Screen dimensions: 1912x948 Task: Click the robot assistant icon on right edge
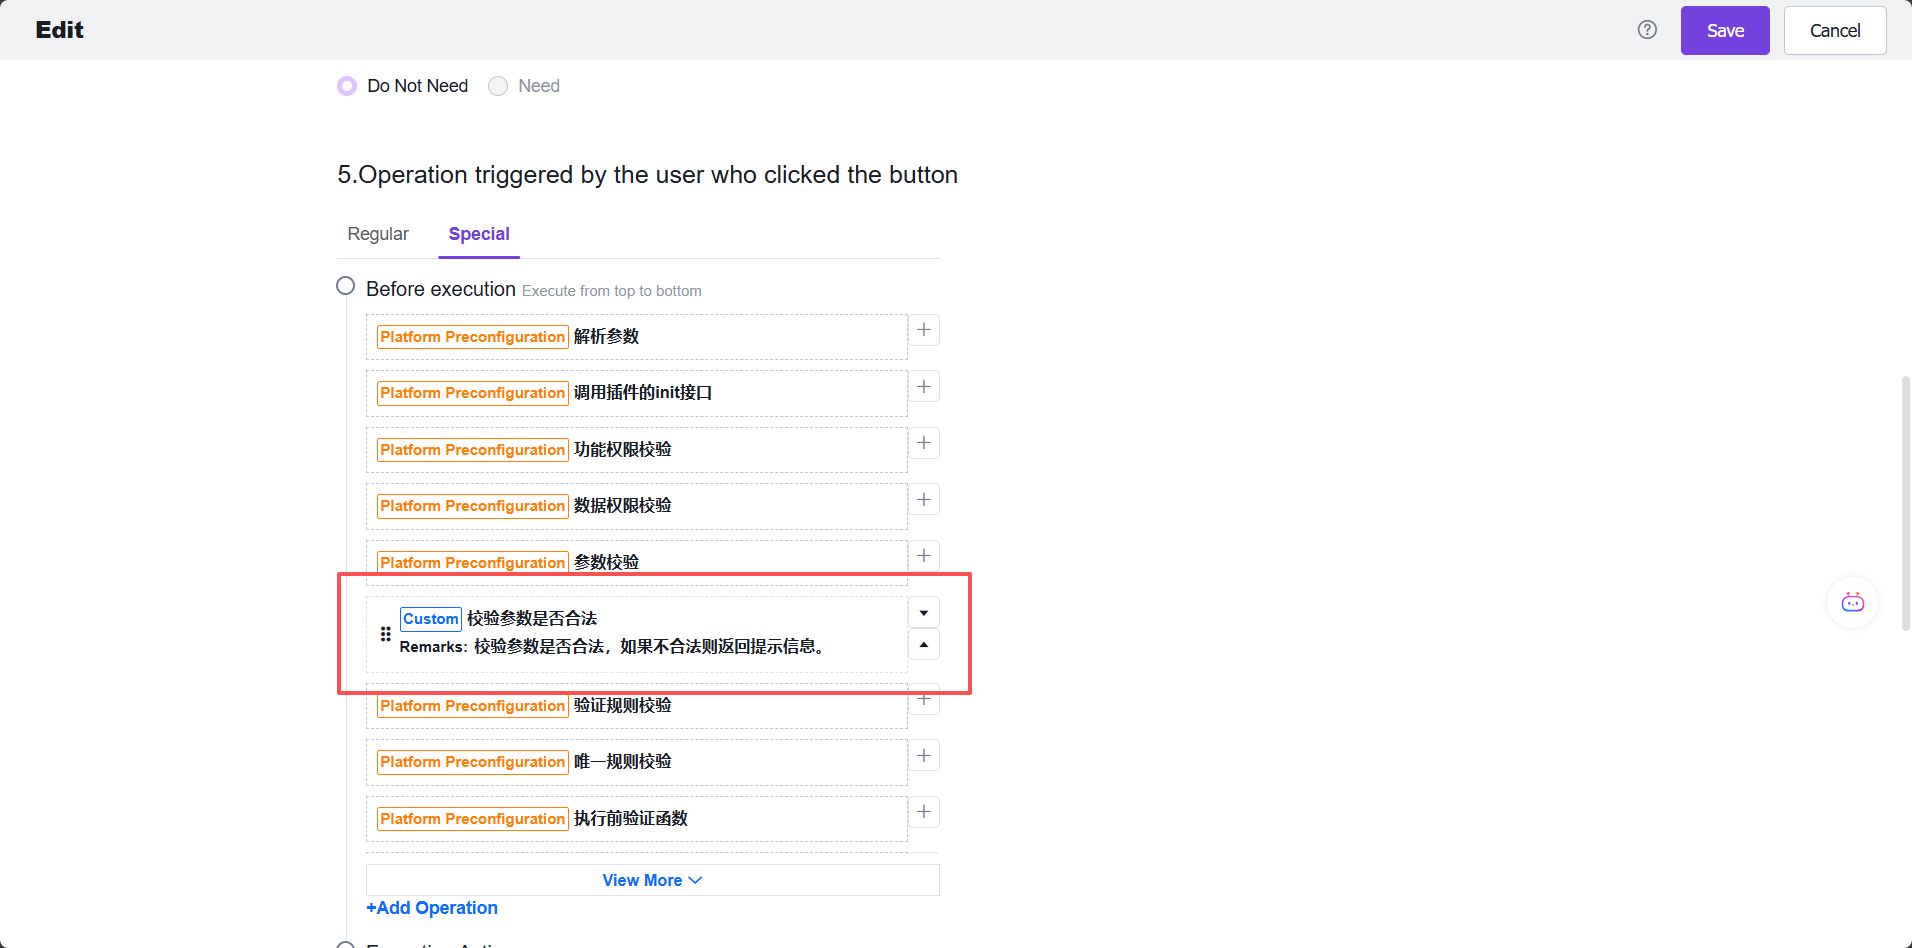[x=1851, y=602]
